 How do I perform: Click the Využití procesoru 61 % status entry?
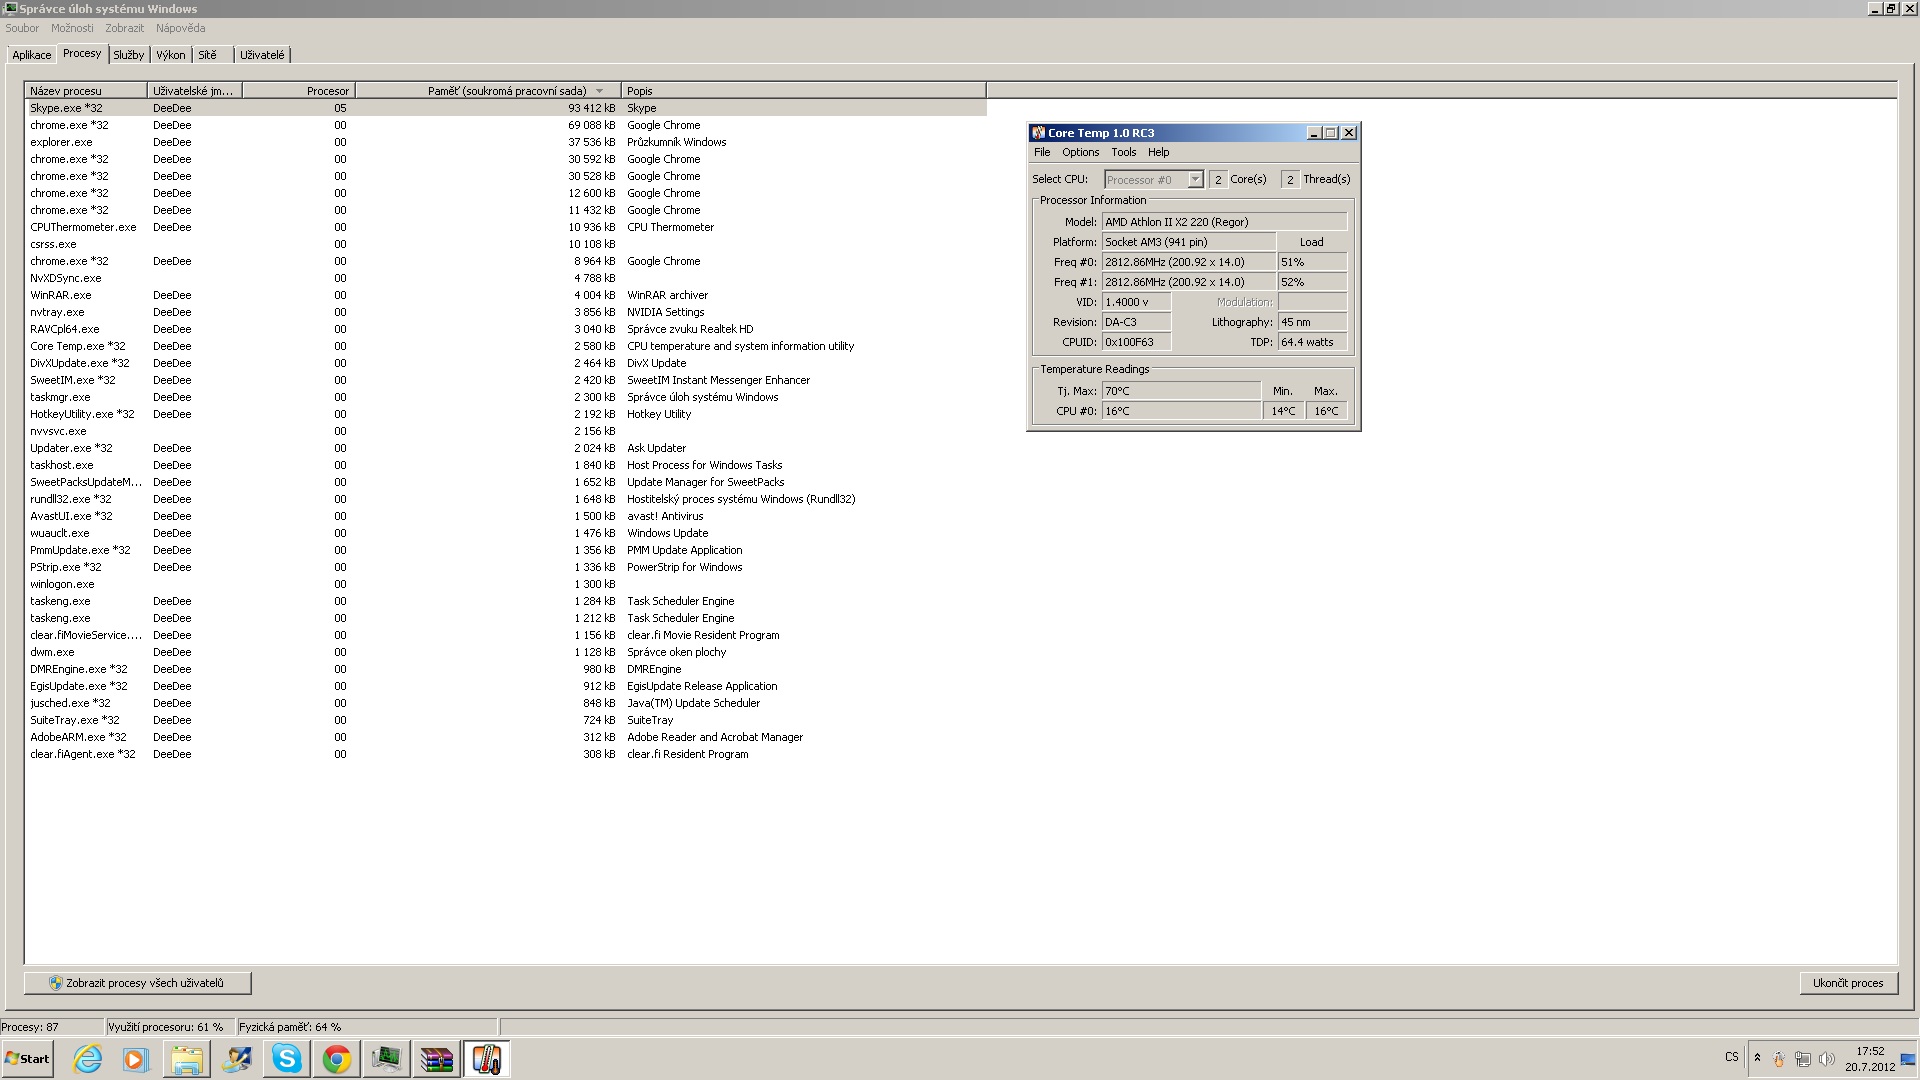tap(169, 1027)
